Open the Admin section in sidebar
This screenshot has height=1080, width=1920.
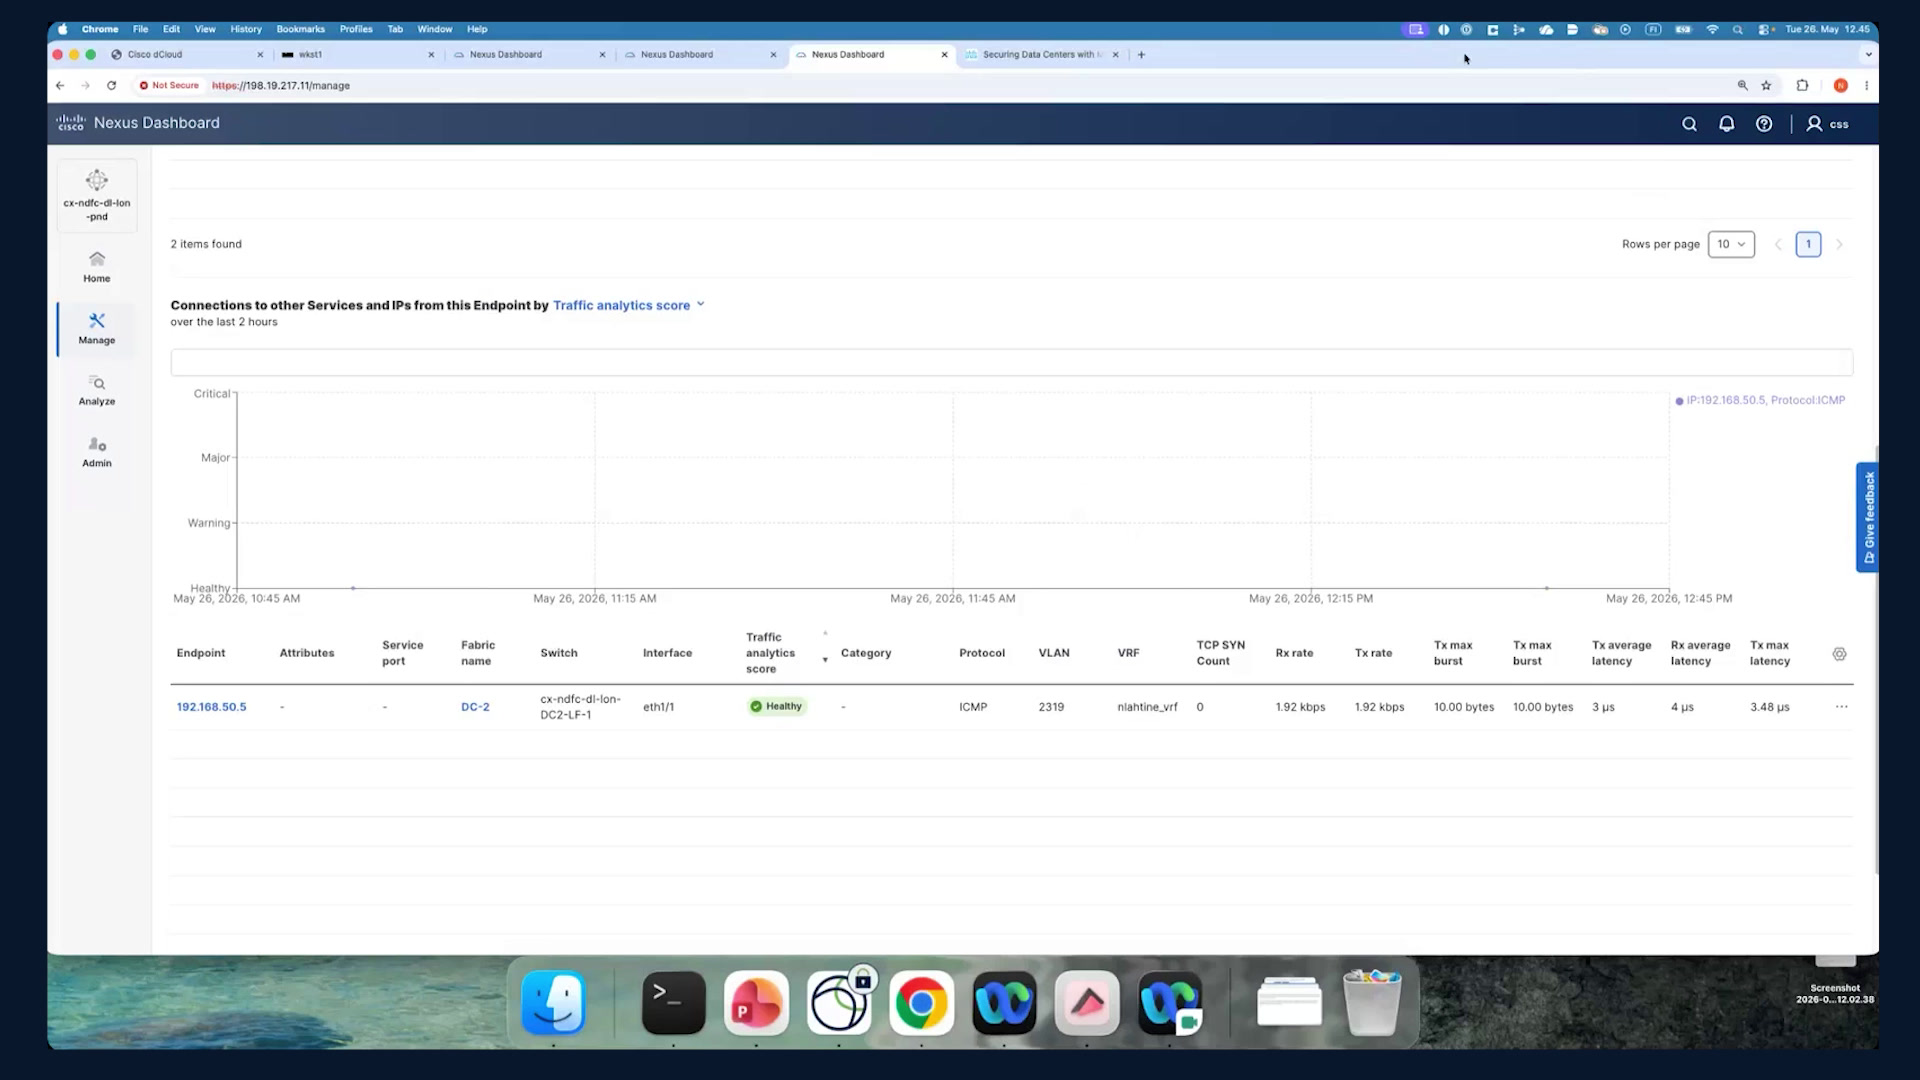[x=97, y=452]
